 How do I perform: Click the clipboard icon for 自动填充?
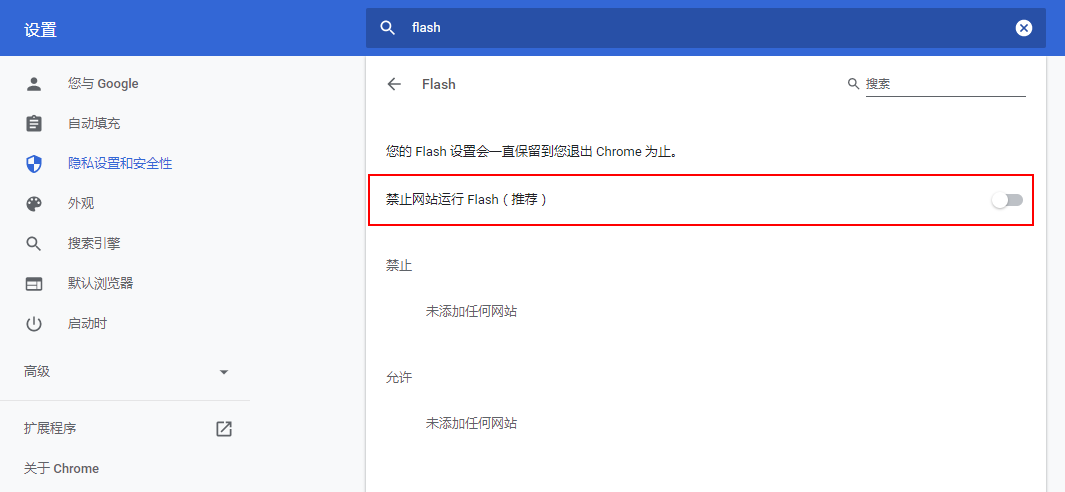click(34, 124)
